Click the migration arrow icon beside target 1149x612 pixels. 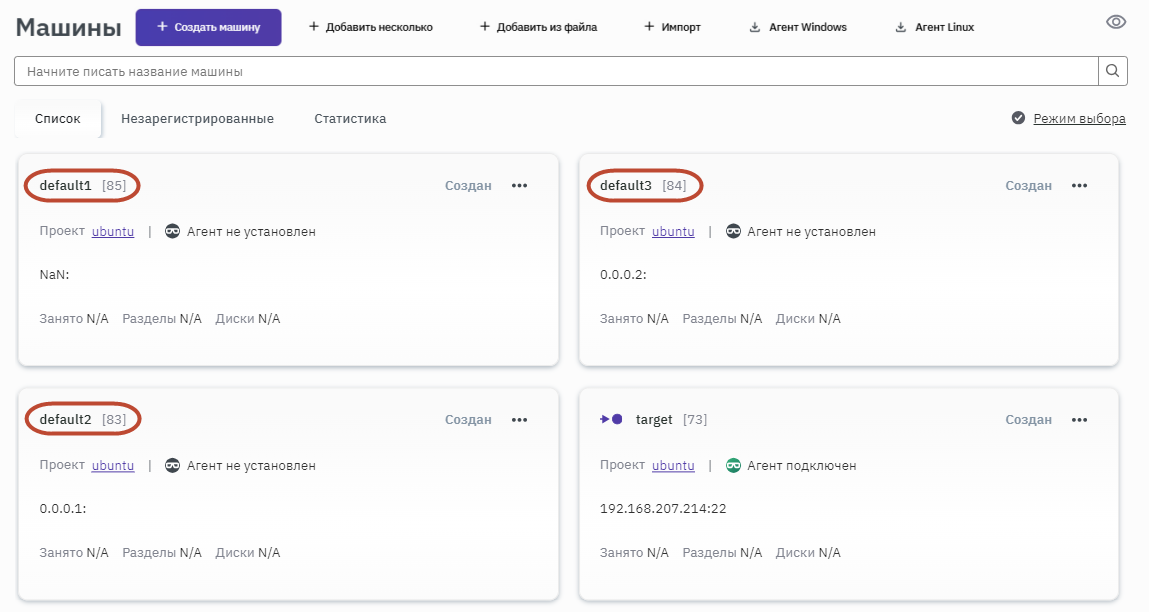(x=611, y=419)
